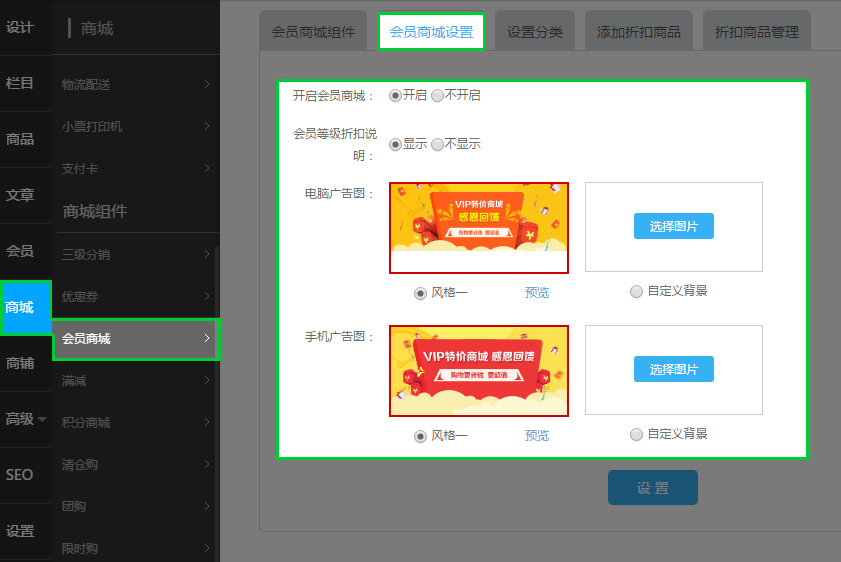
Task: Switch to the 会员商城组件 tab
Action: pos(313,32)
